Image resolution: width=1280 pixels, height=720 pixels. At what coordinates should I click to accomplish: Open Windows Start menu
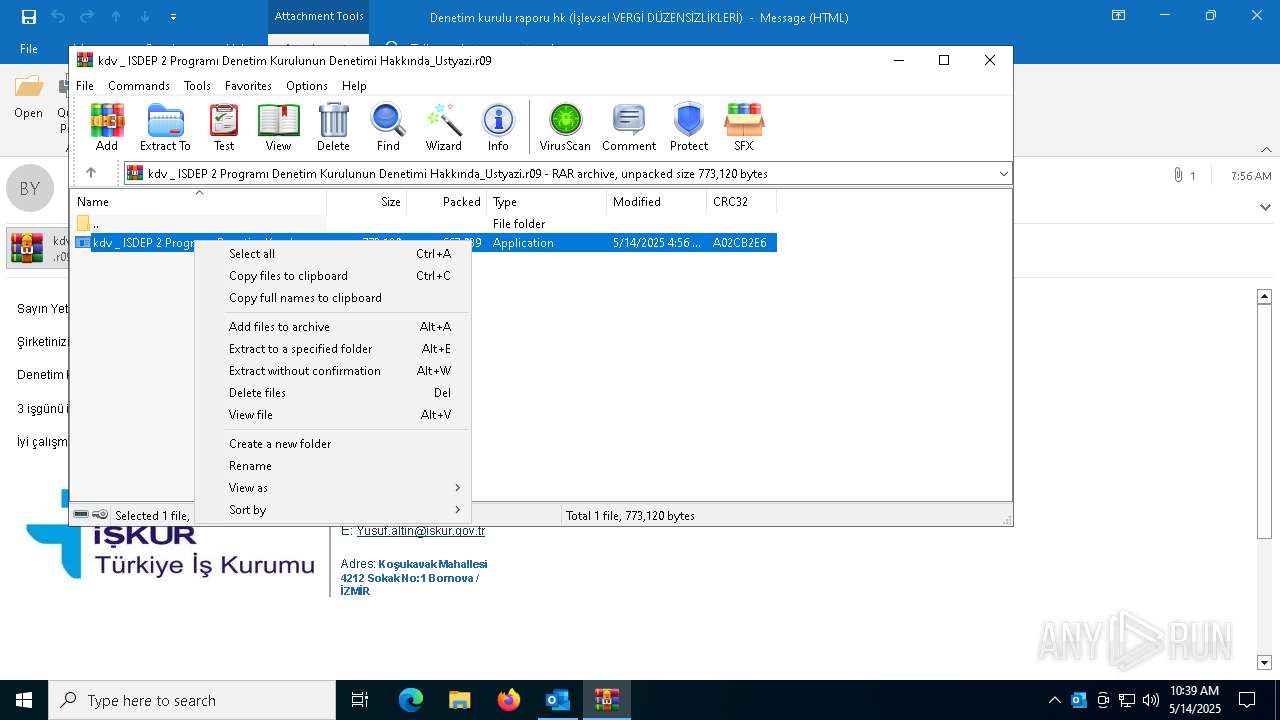(24, 700)
